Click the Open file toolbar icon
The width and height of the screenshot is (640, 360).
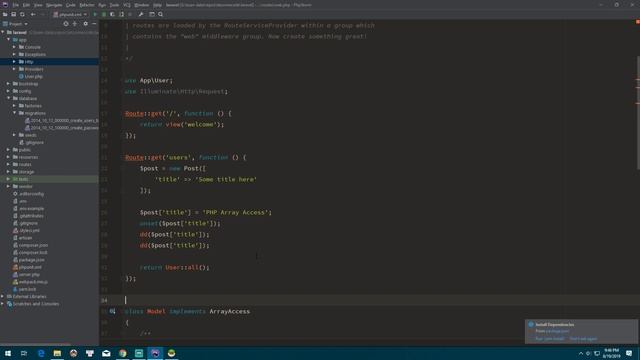[x=5, y=14]
